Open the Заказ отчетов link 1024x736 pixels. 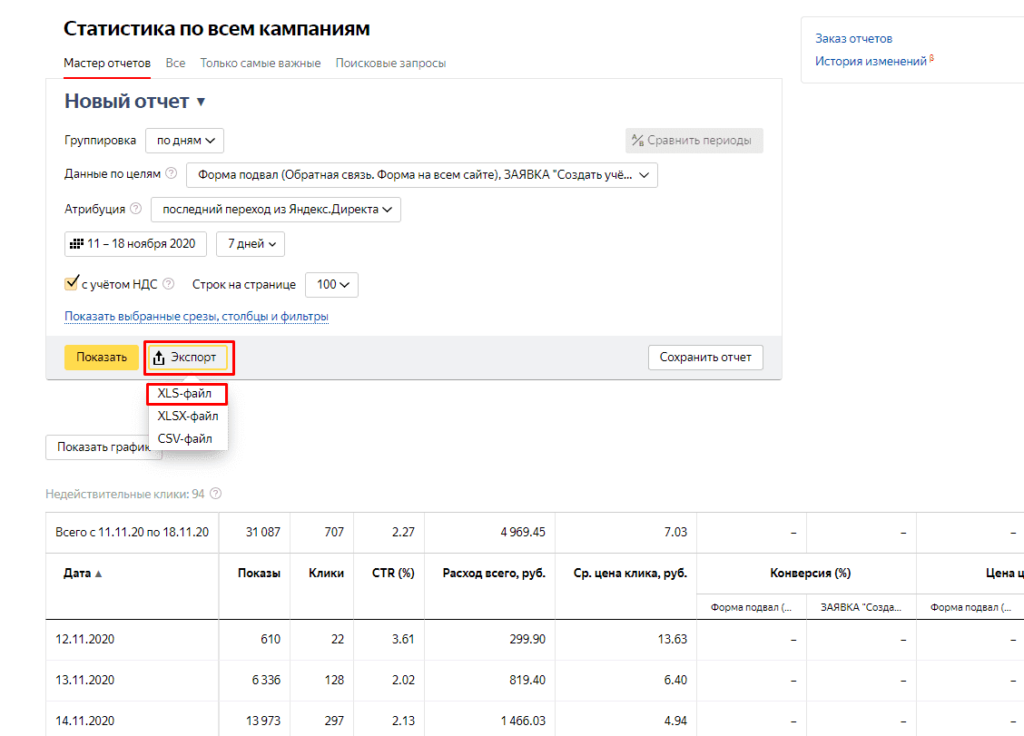(x=853, y=39)
